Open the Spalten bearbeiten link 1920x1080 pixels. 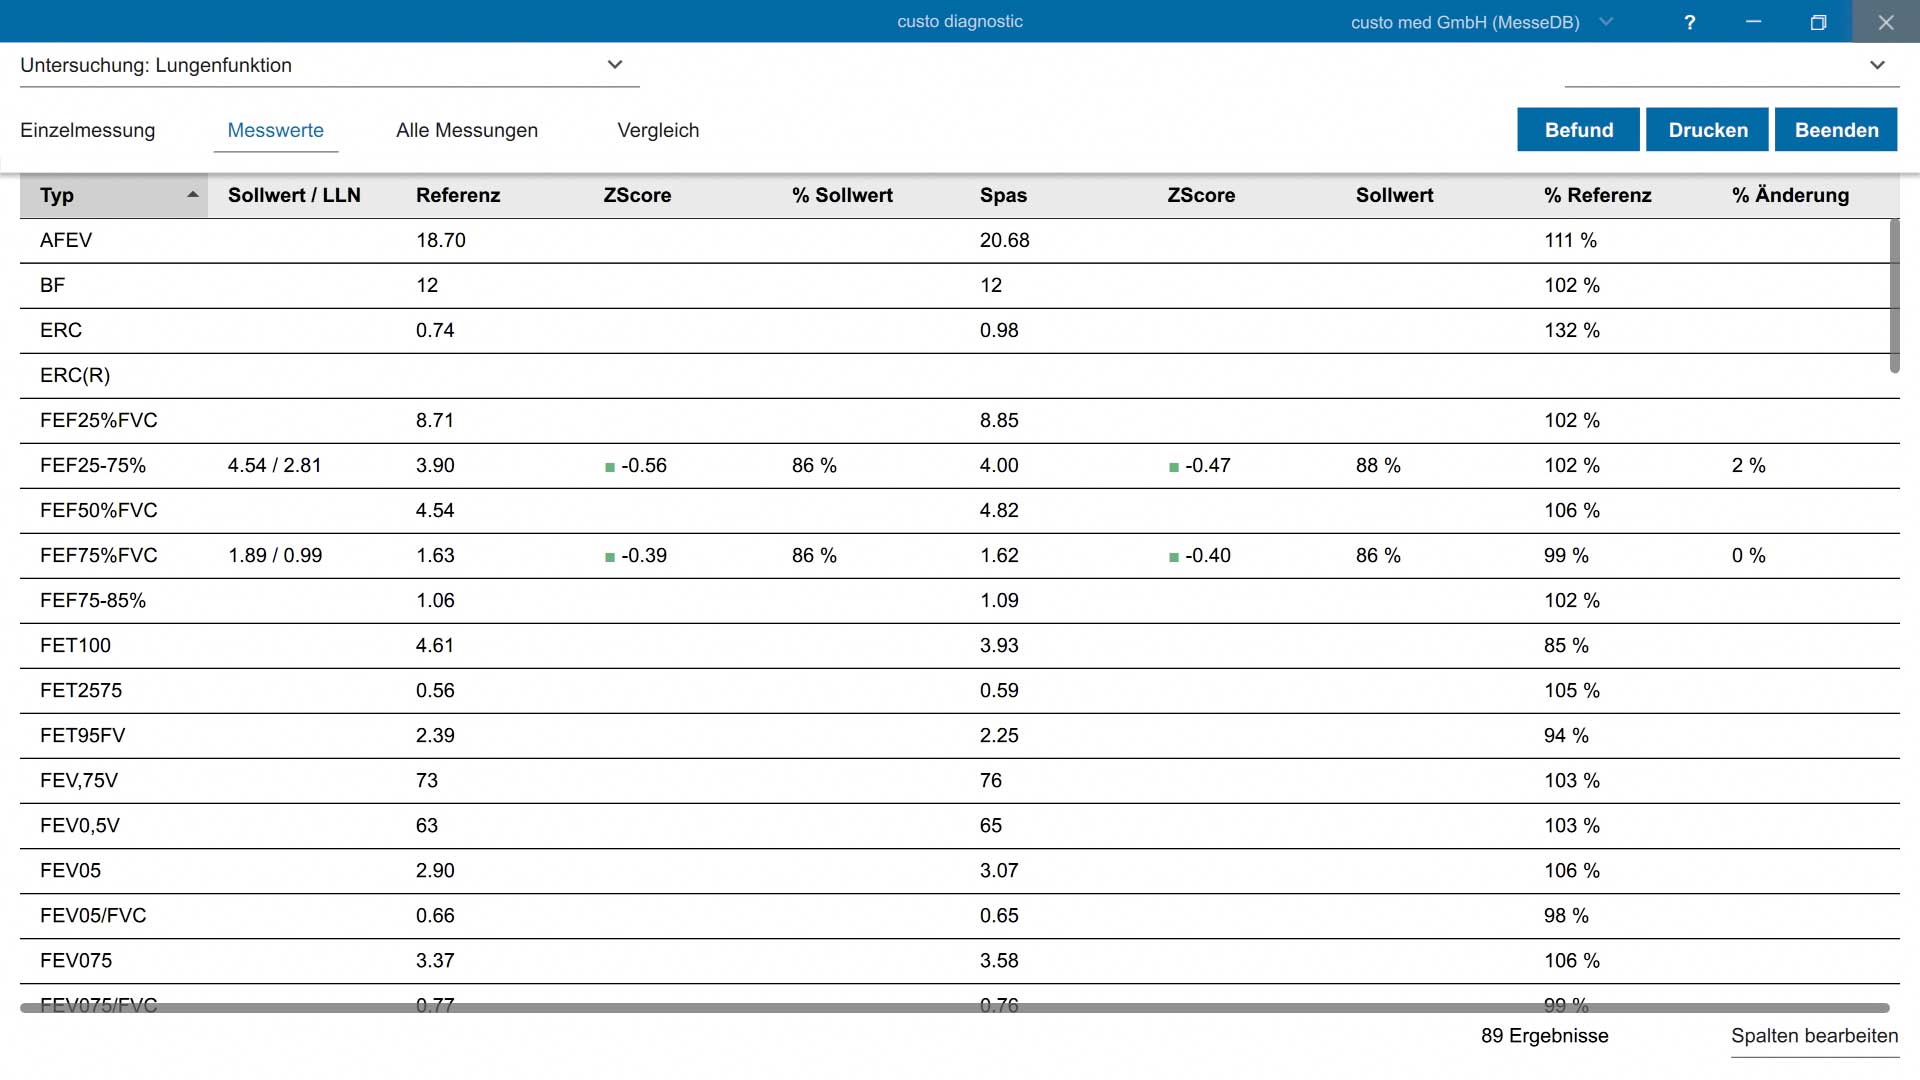pyautogui.click(x=1814, y=1036)
